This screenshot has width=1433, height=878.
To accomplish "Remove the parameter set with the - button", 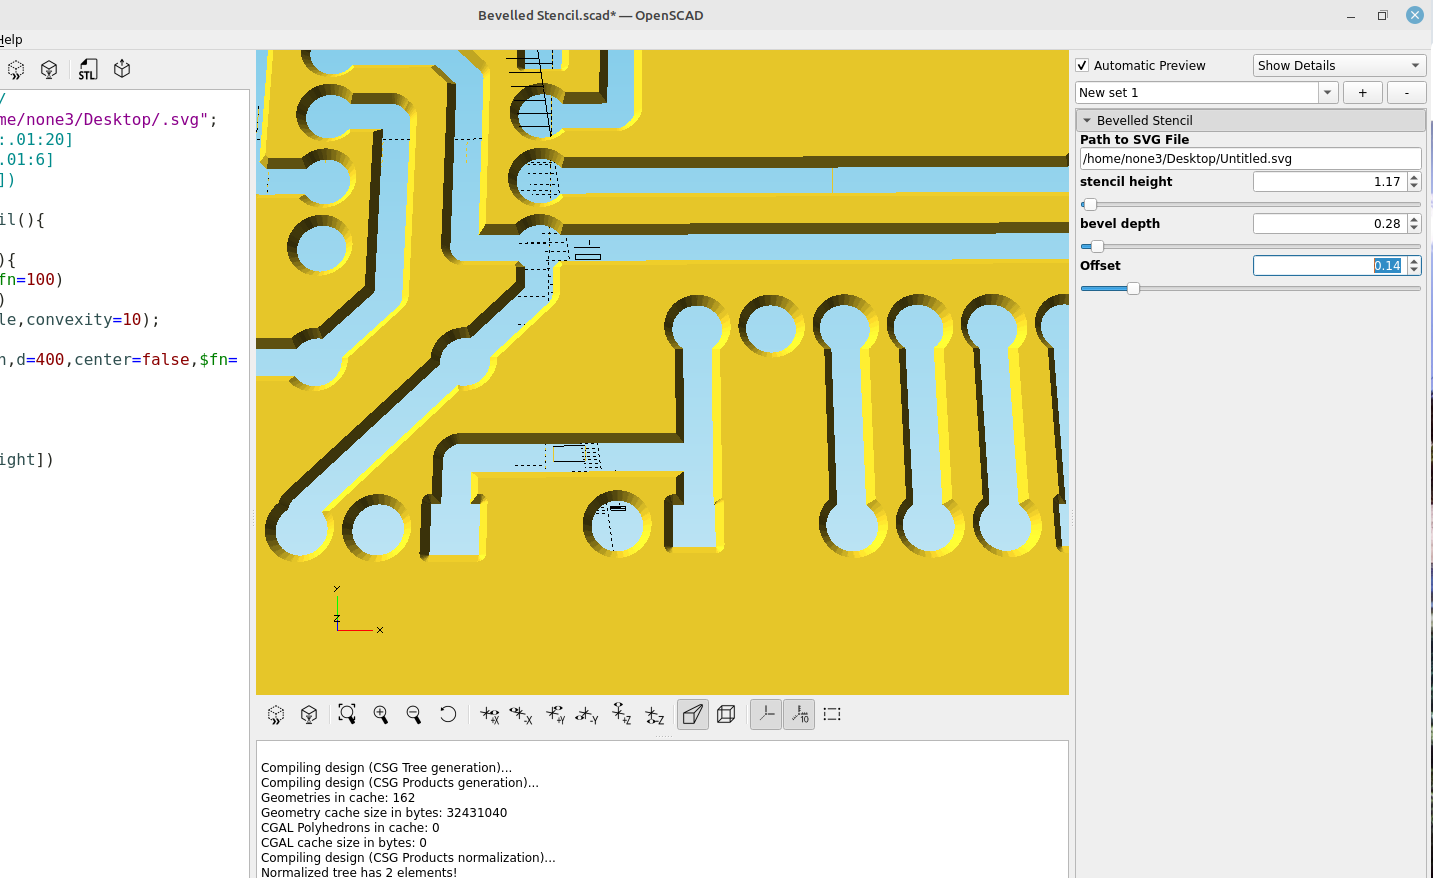I will pyautogui.click(x=1406, y=92).
